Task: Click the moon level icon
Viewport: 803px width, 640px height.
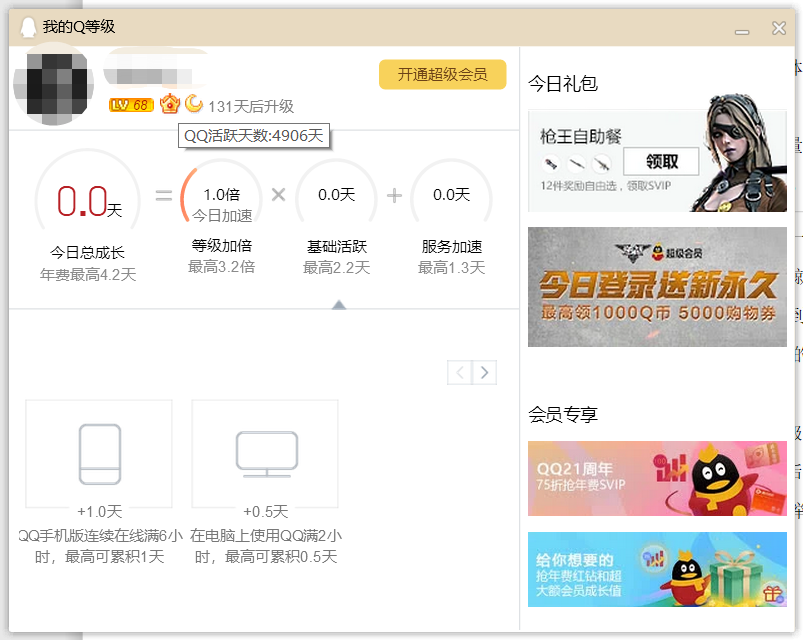Action: point(194,104)
